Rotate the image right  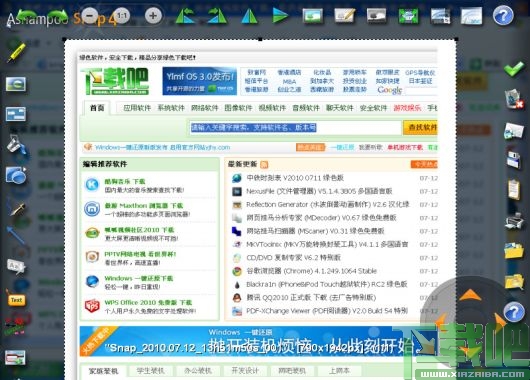pos(217,16)
